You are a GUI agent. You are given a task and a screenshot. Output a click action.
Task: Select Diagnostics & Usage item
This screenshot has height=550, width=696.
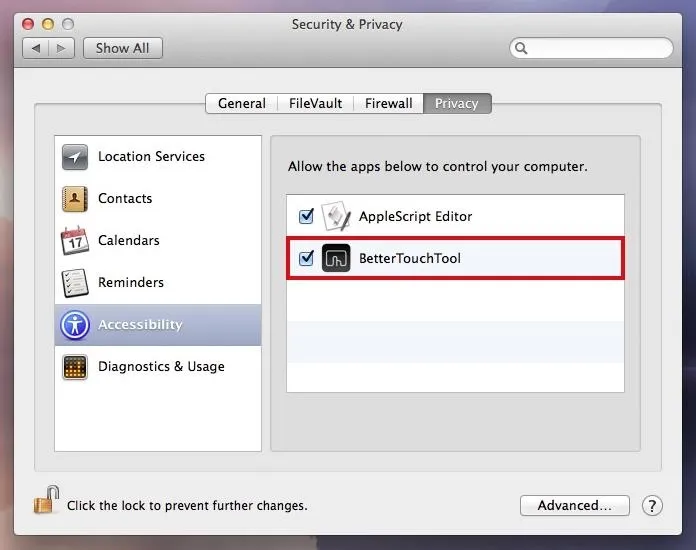pyautogui.click(x=158, y=367)
